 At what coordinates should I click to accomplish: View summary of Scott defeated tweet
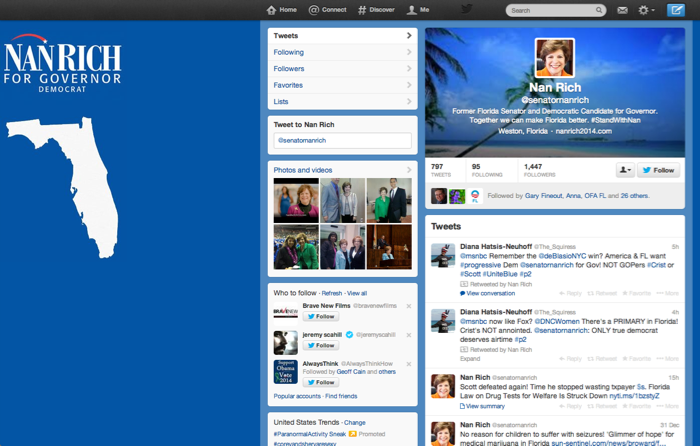tap(482, 406)
